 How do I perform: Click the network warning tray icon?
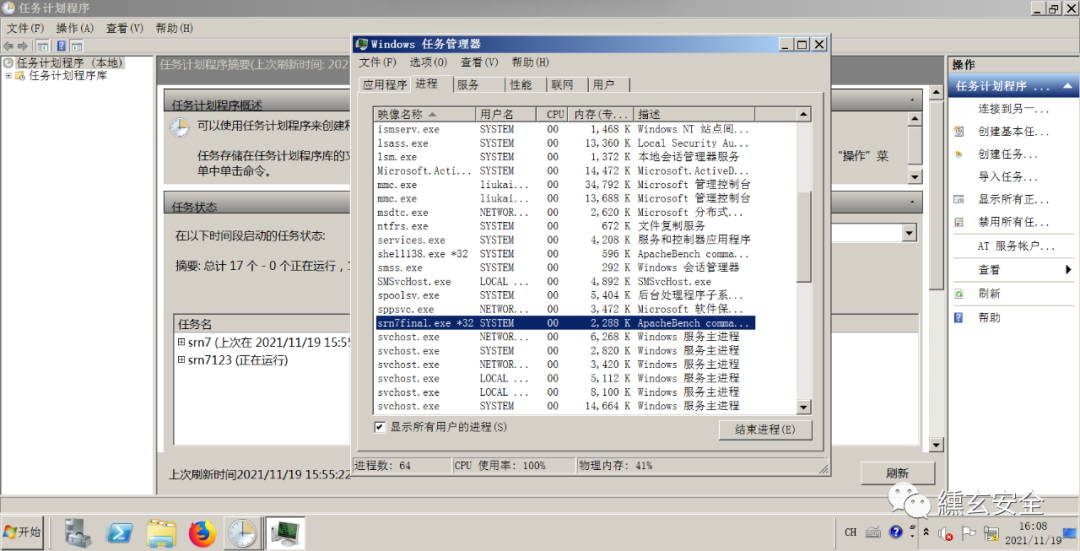pos(992,533)
